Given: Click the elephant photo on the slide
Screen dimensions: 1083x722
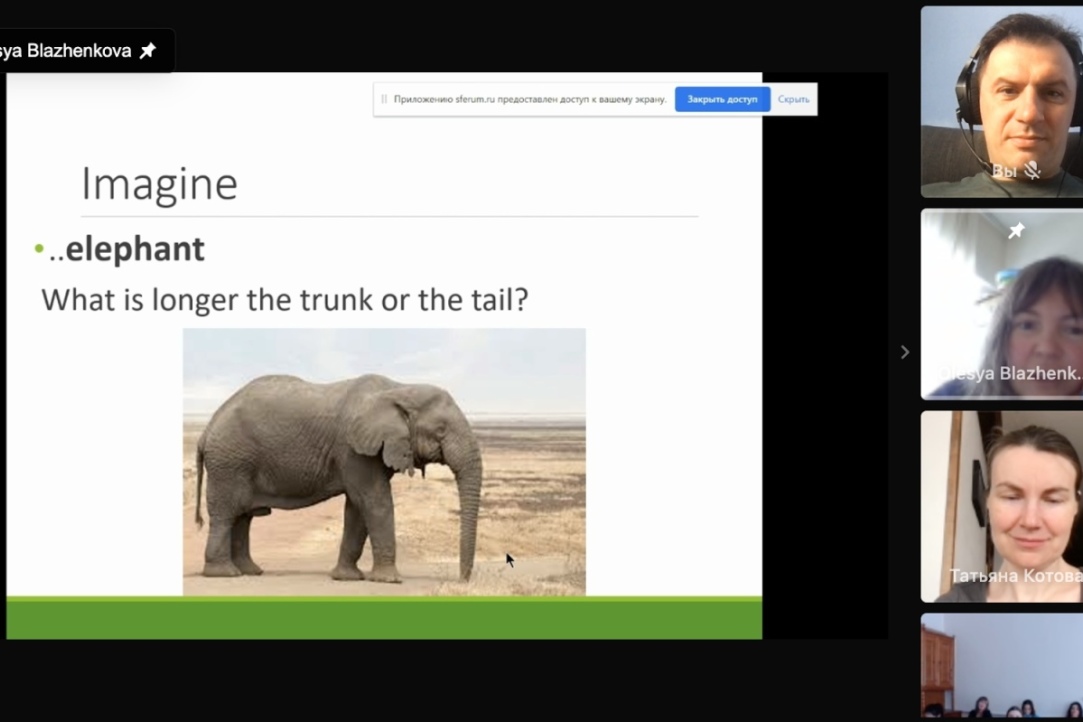Looking at the screenshot, I should [x=384, y=462].
